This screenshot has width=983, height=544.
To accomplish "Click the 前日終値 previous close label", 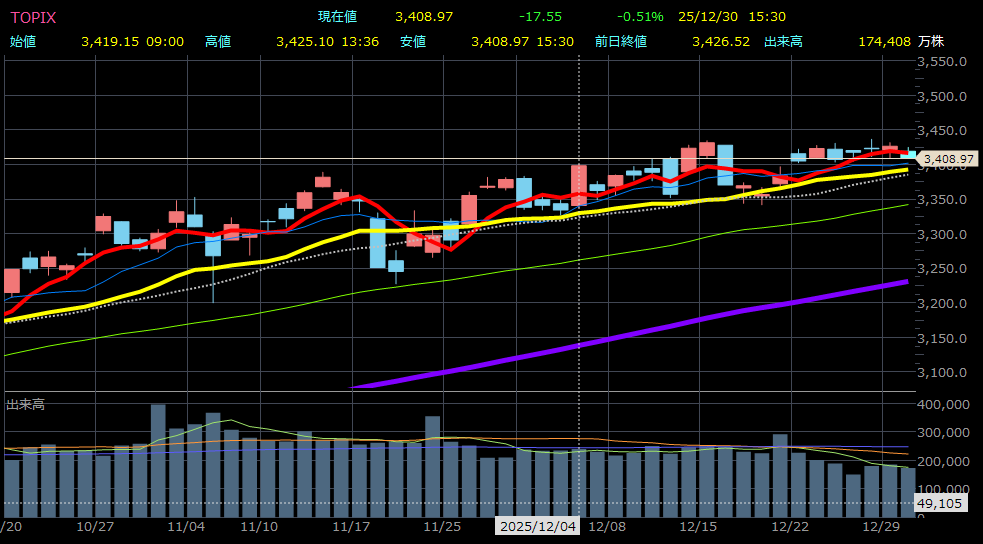I will click(x=620, y=41).
